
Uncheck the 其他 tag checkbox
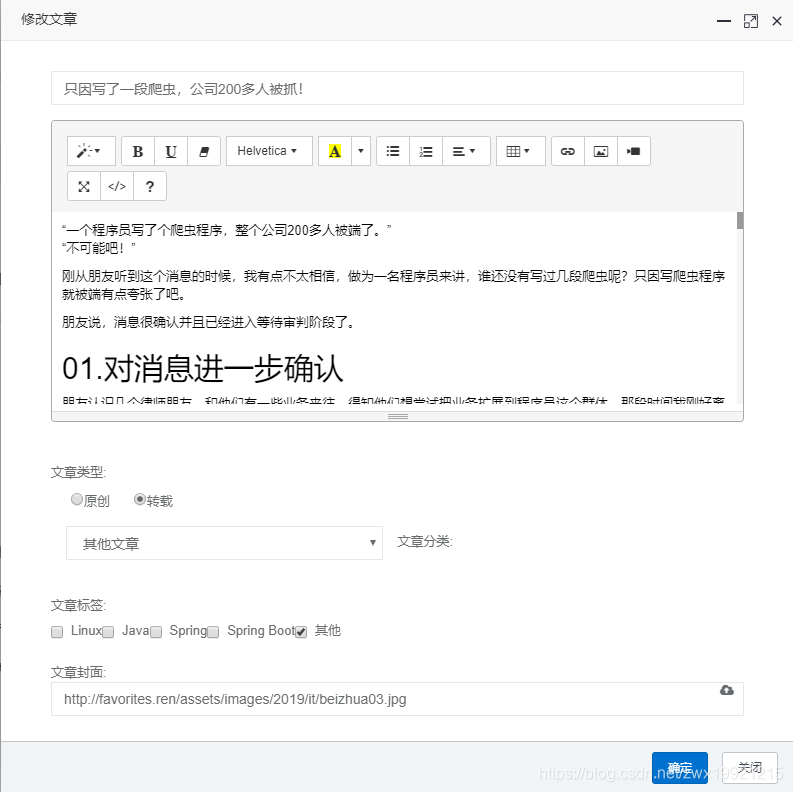[x=301, y=632]
